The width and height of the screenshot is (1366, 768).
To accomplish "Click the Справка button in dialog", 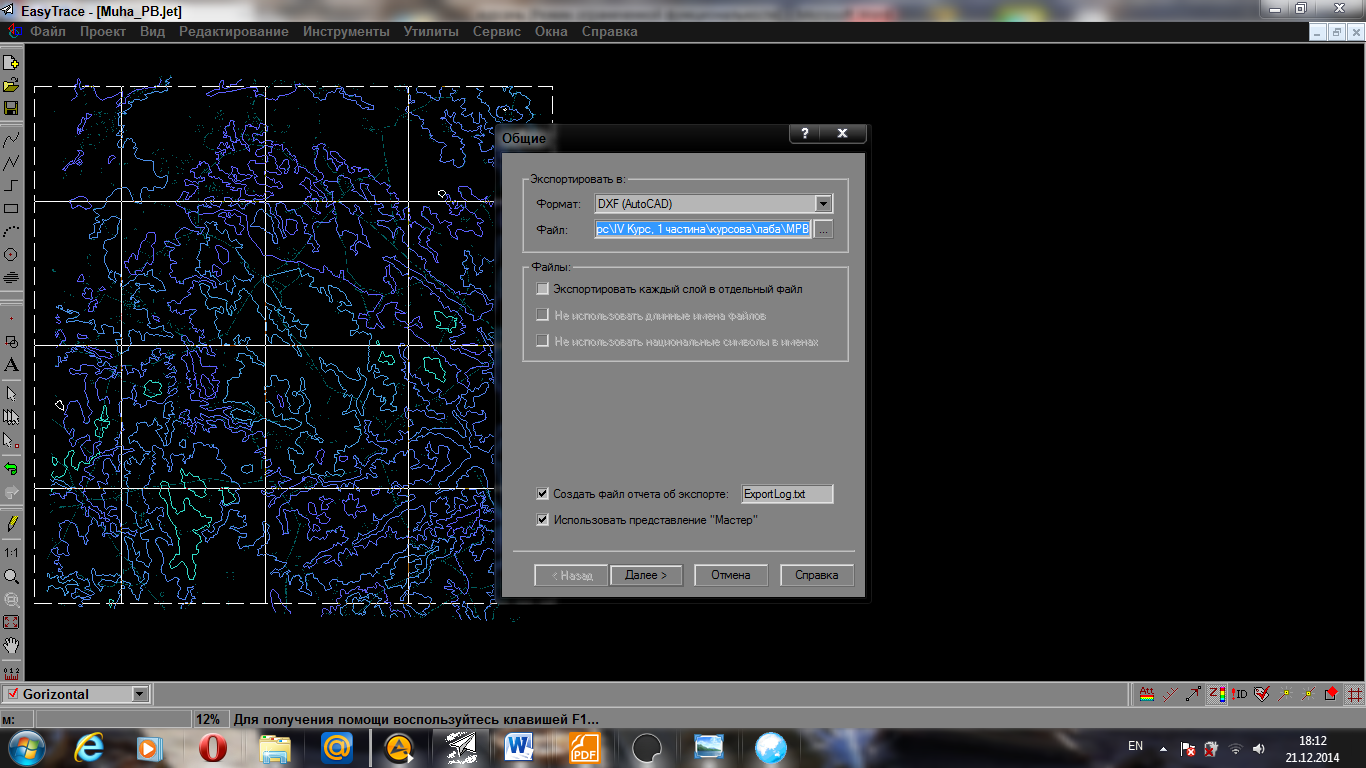I will tap(817, 575).
